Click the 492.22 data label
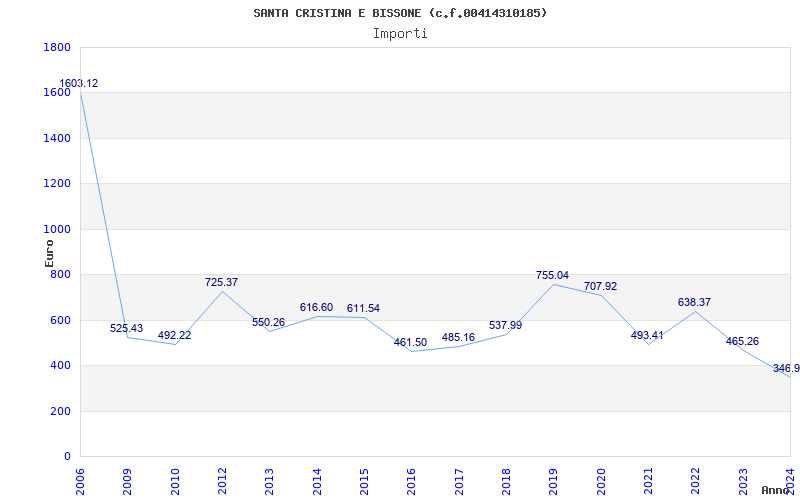Viewport: 800px width, 500px height. coord(174,335)
